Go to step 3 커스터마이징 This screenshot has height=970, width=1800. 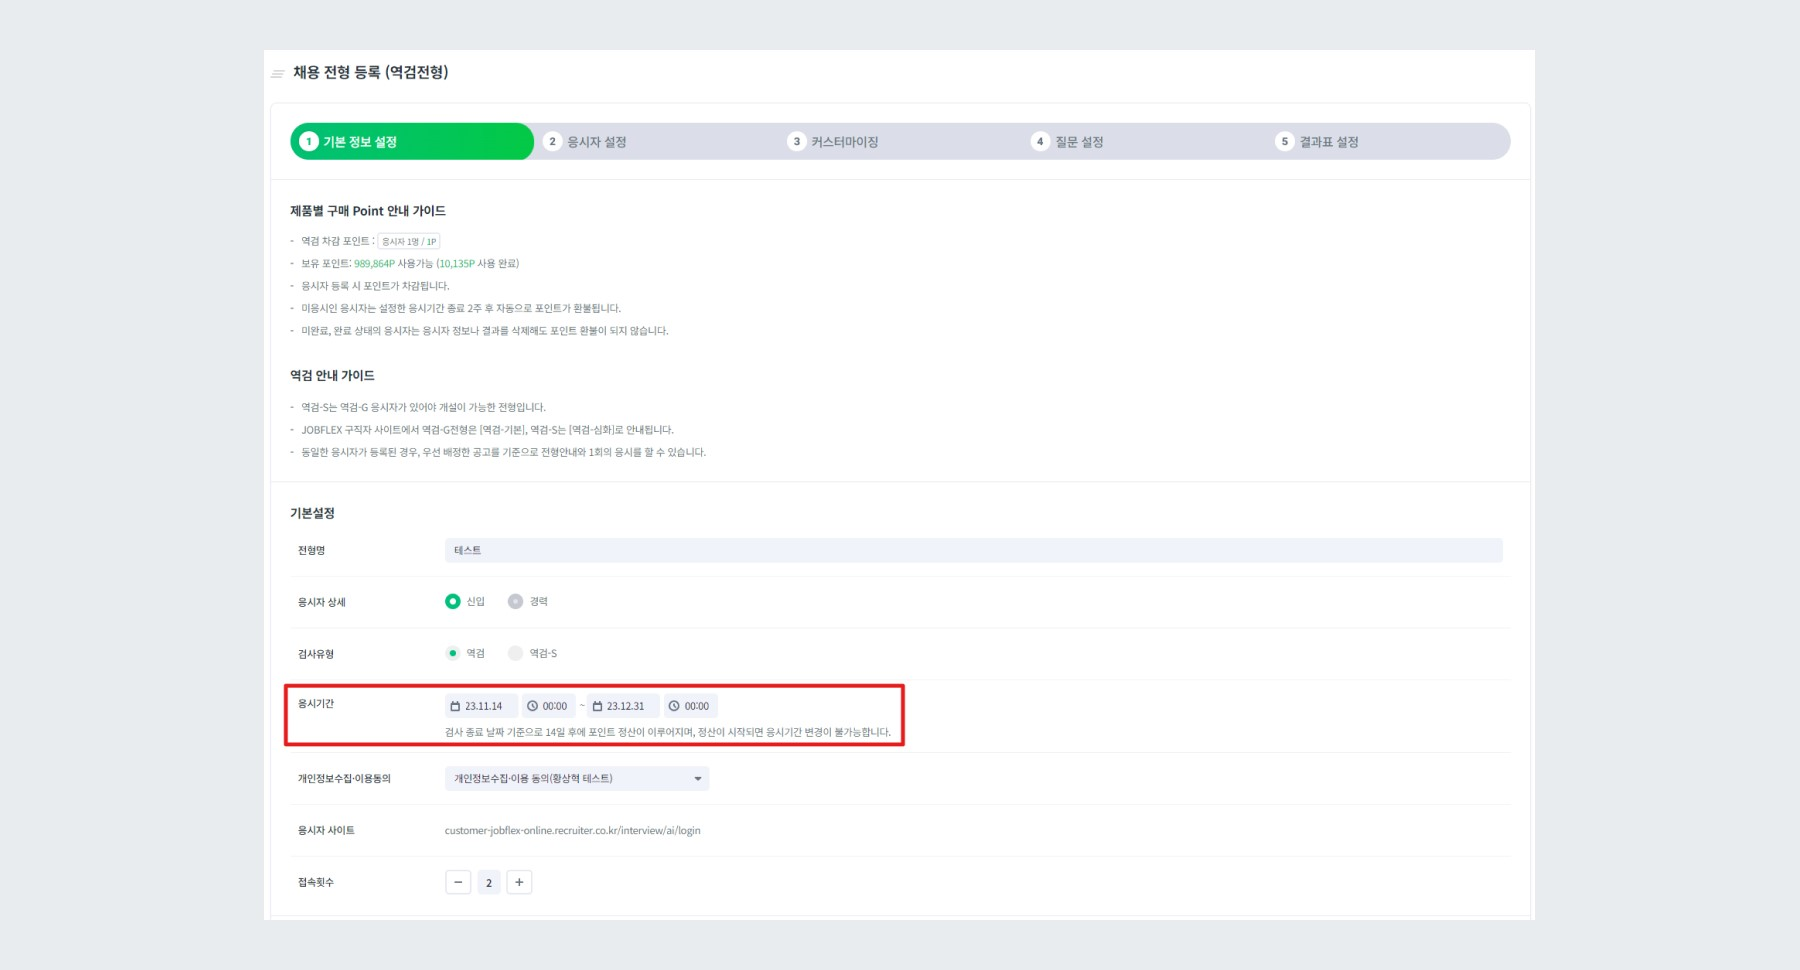833,142
